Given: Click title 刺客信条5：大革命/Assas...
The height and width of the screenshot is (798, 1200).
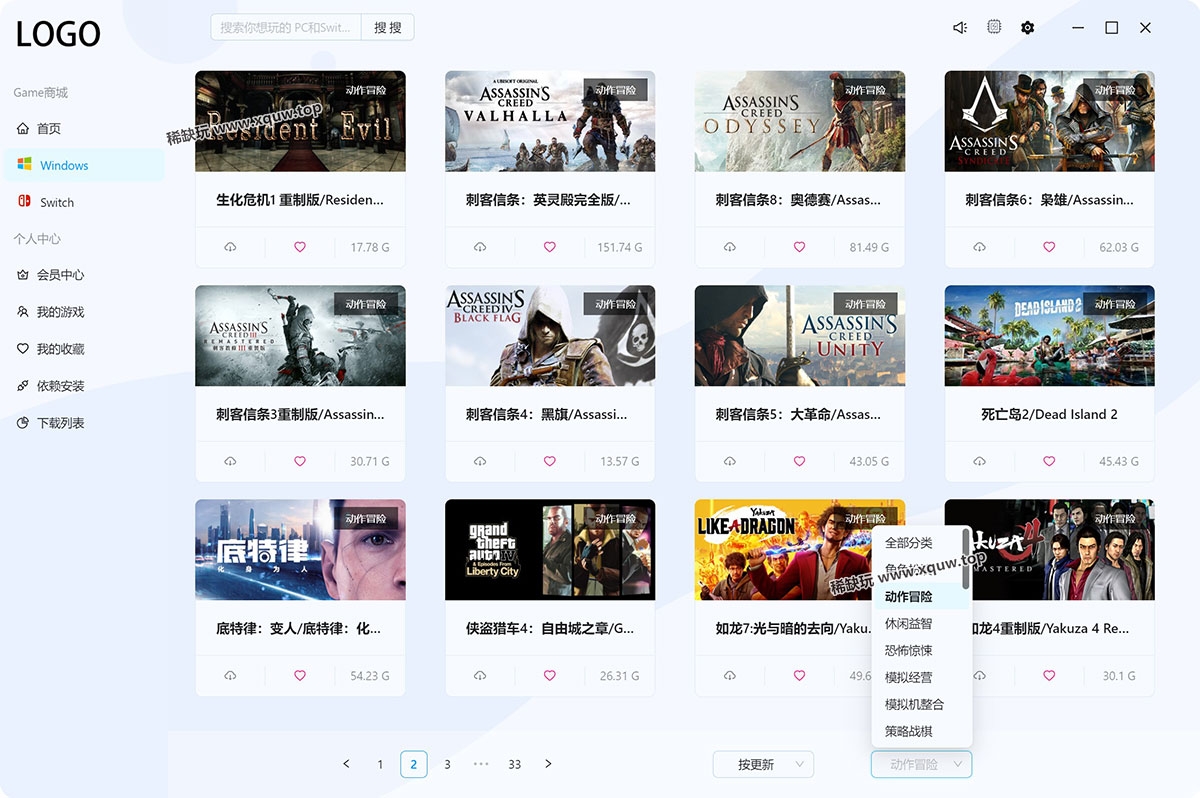Looking at the screenshot, I should [798, 414].
